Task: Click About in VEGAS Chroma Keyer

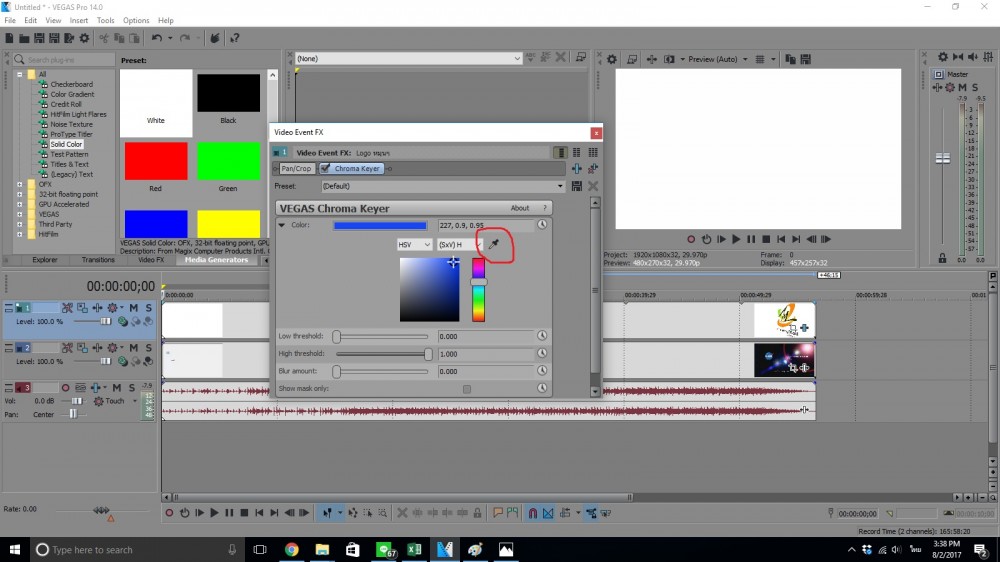Action: pyautogui.click(x=520, y=208)
